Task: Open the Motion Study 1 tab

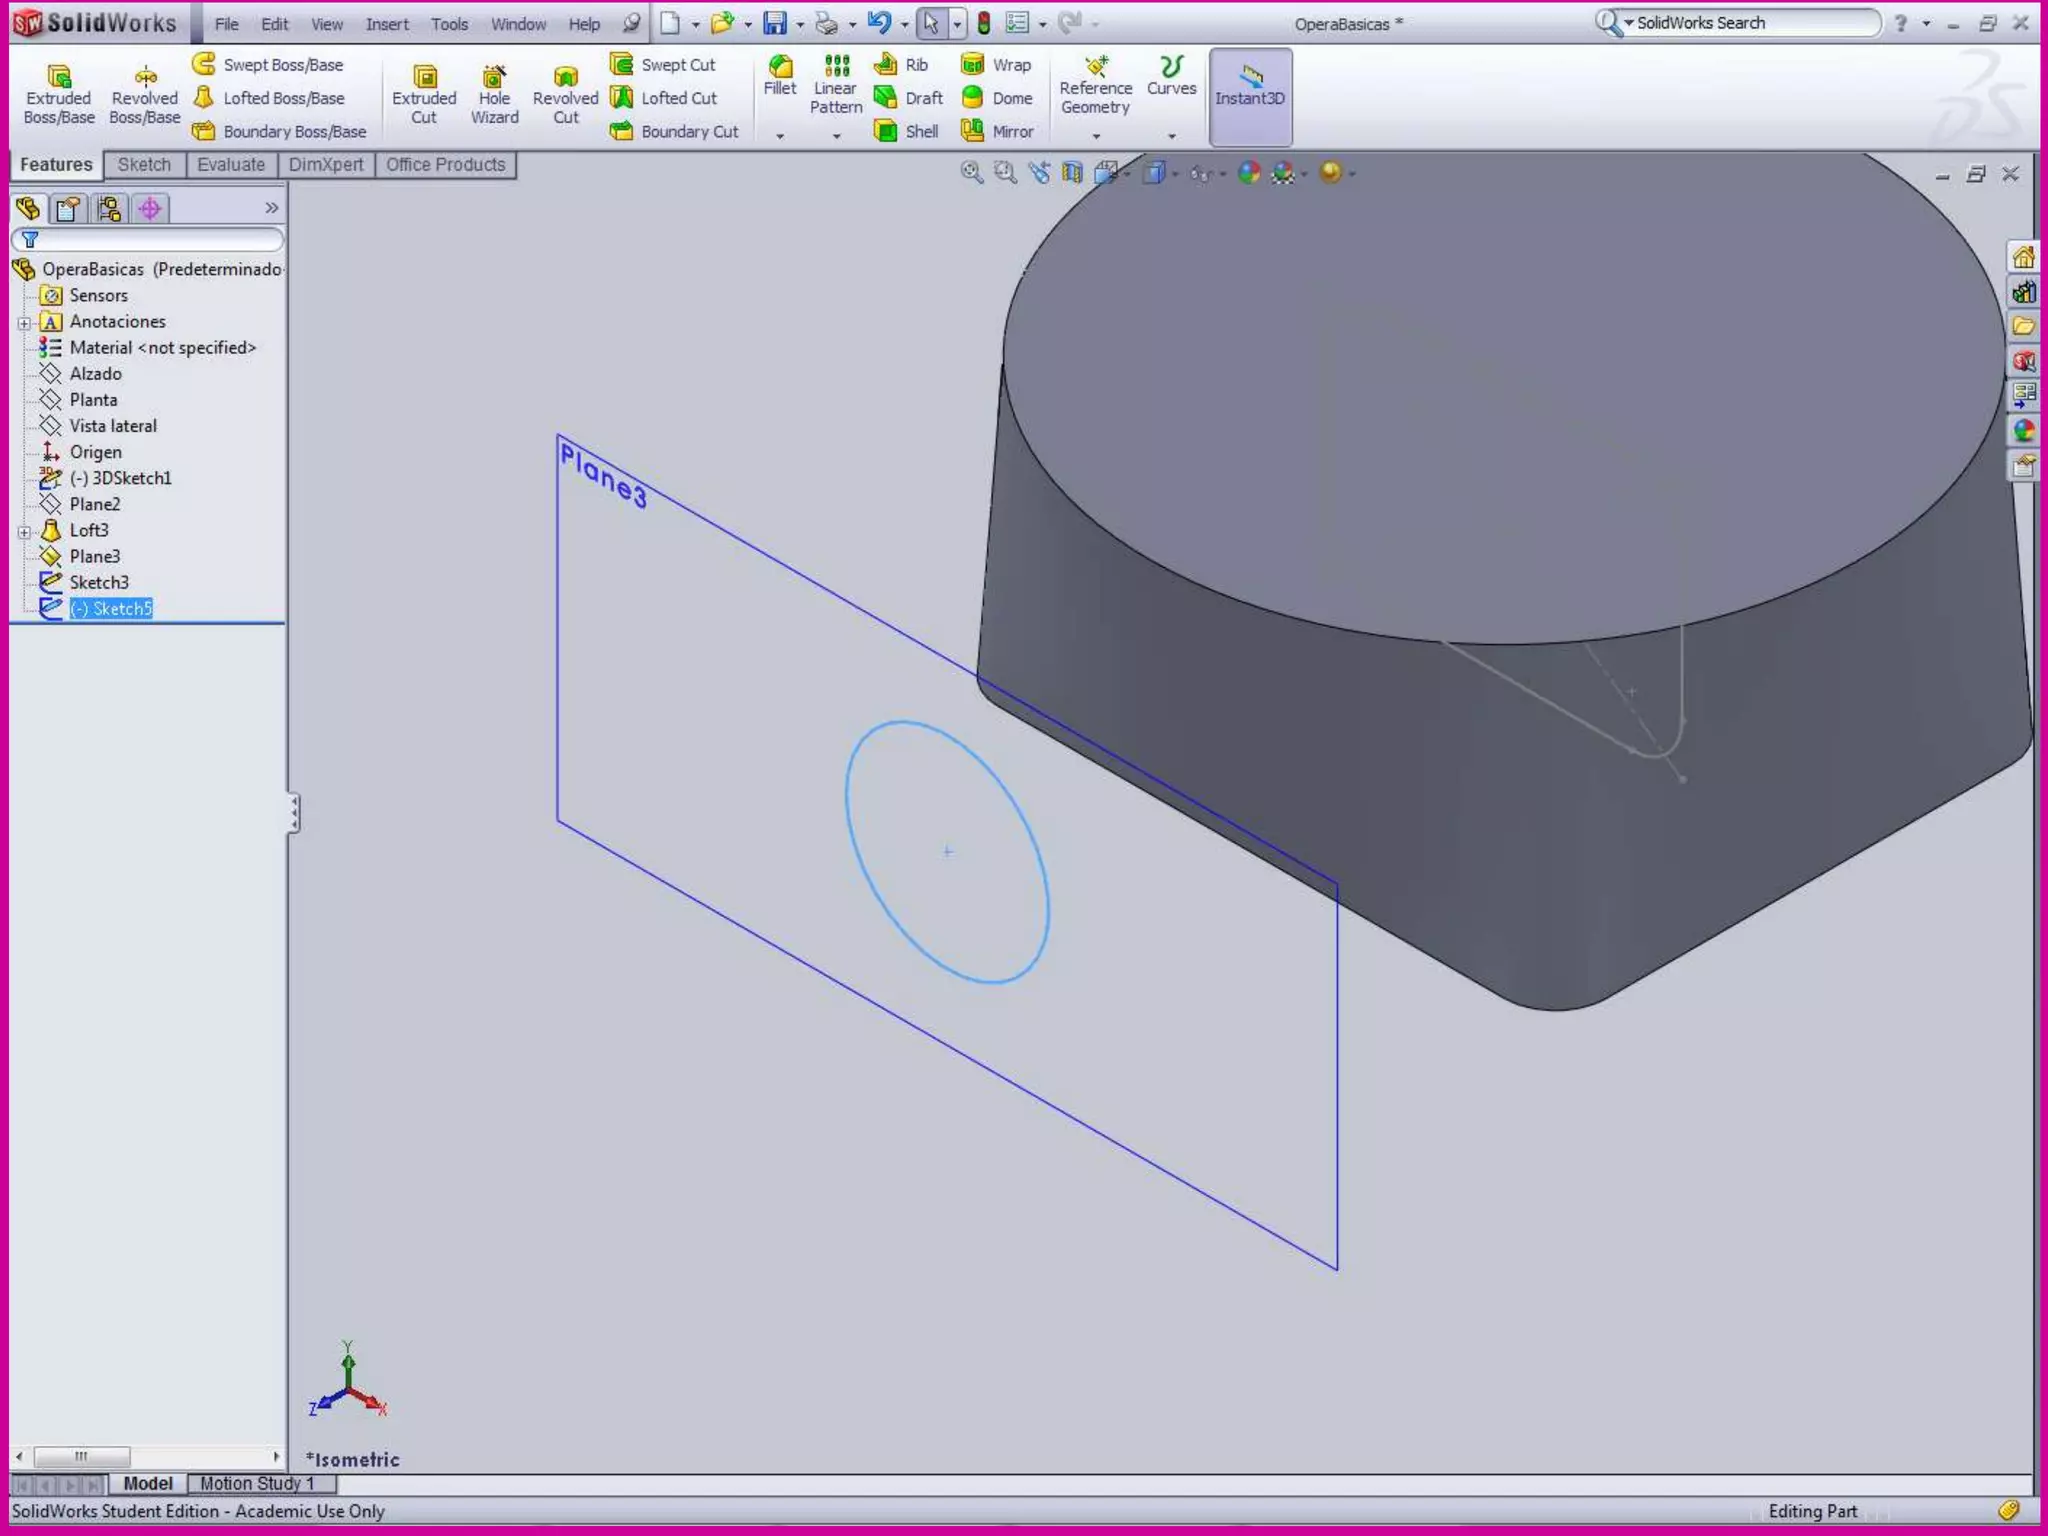Action: tap(257, 1483)
